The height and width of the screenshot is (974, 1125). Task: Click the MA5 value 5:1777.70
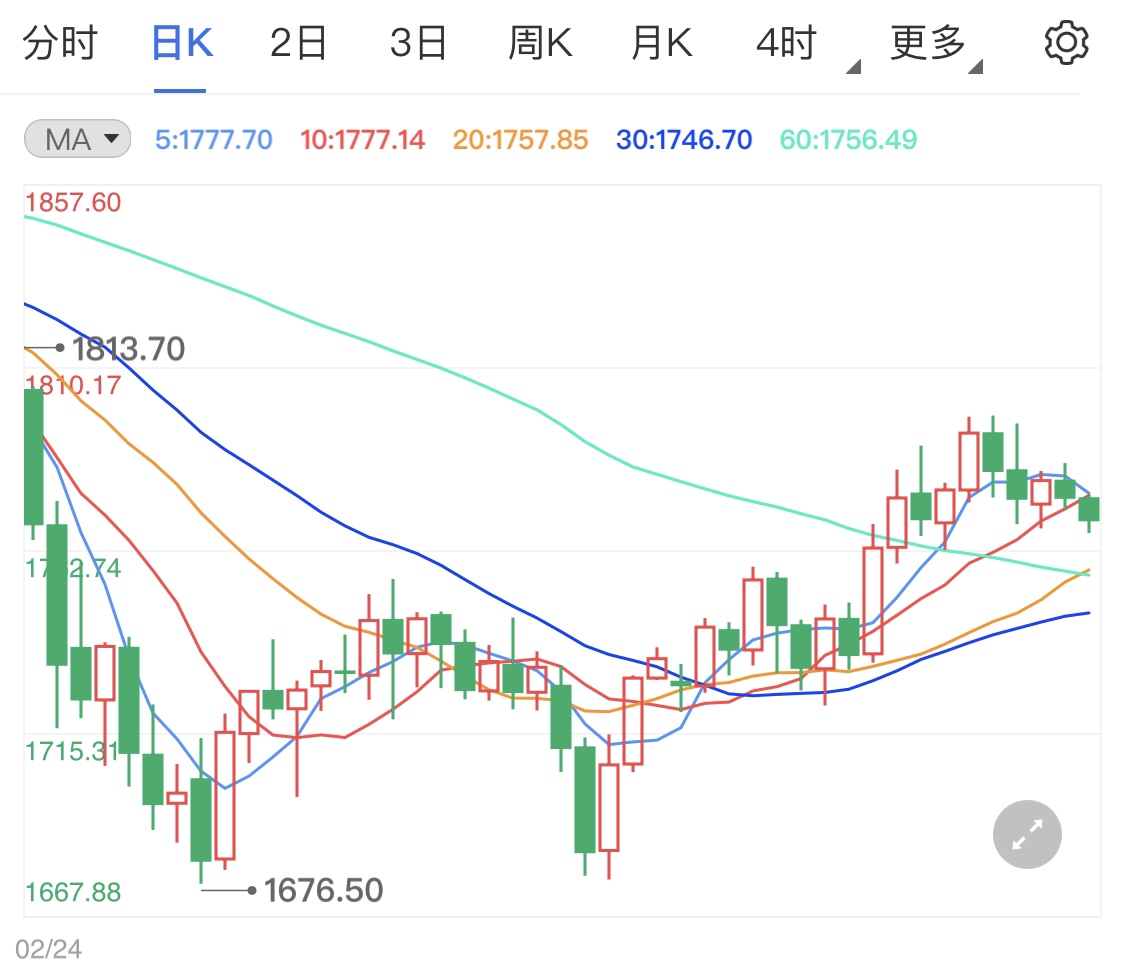pyautogui.click(x=214, y=139)
